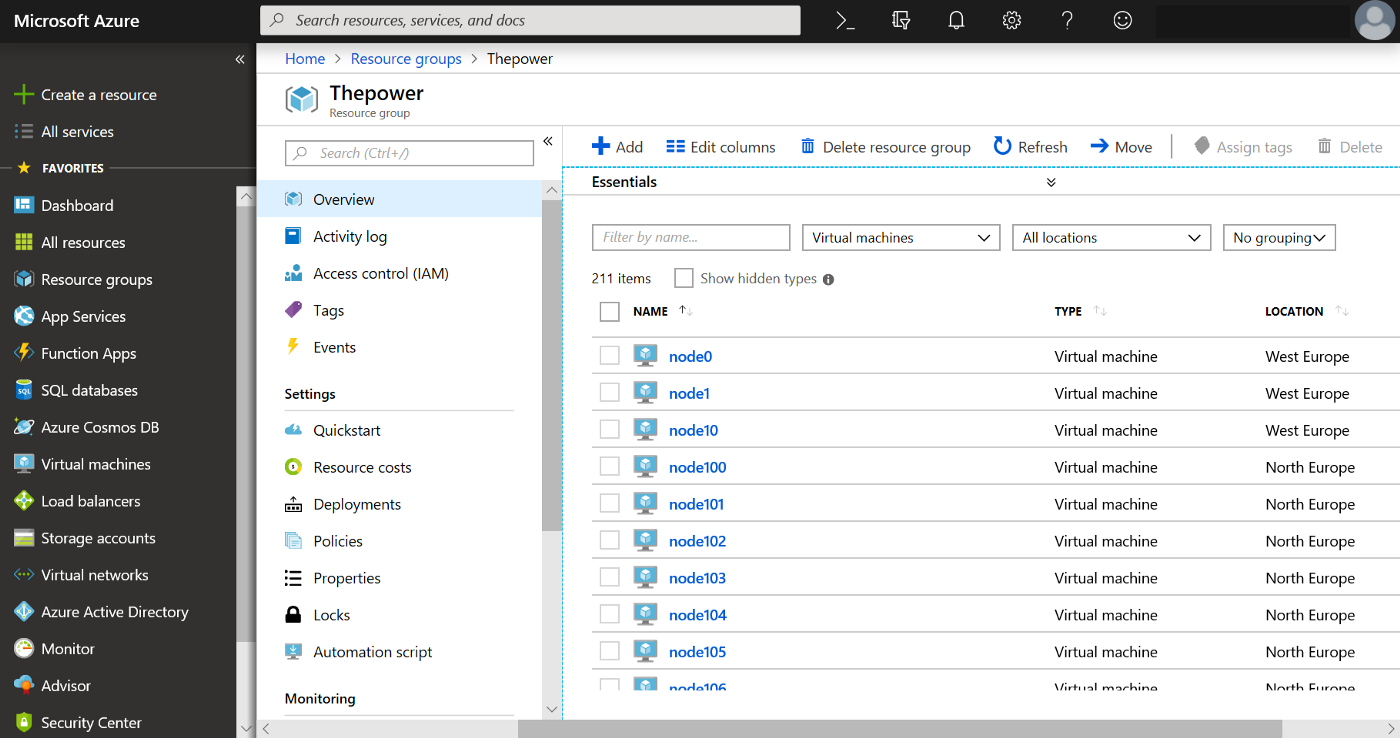Viewport: 1400px width, 738px height.
Task: Check the box for node100
Action: (x=610, y=467)
